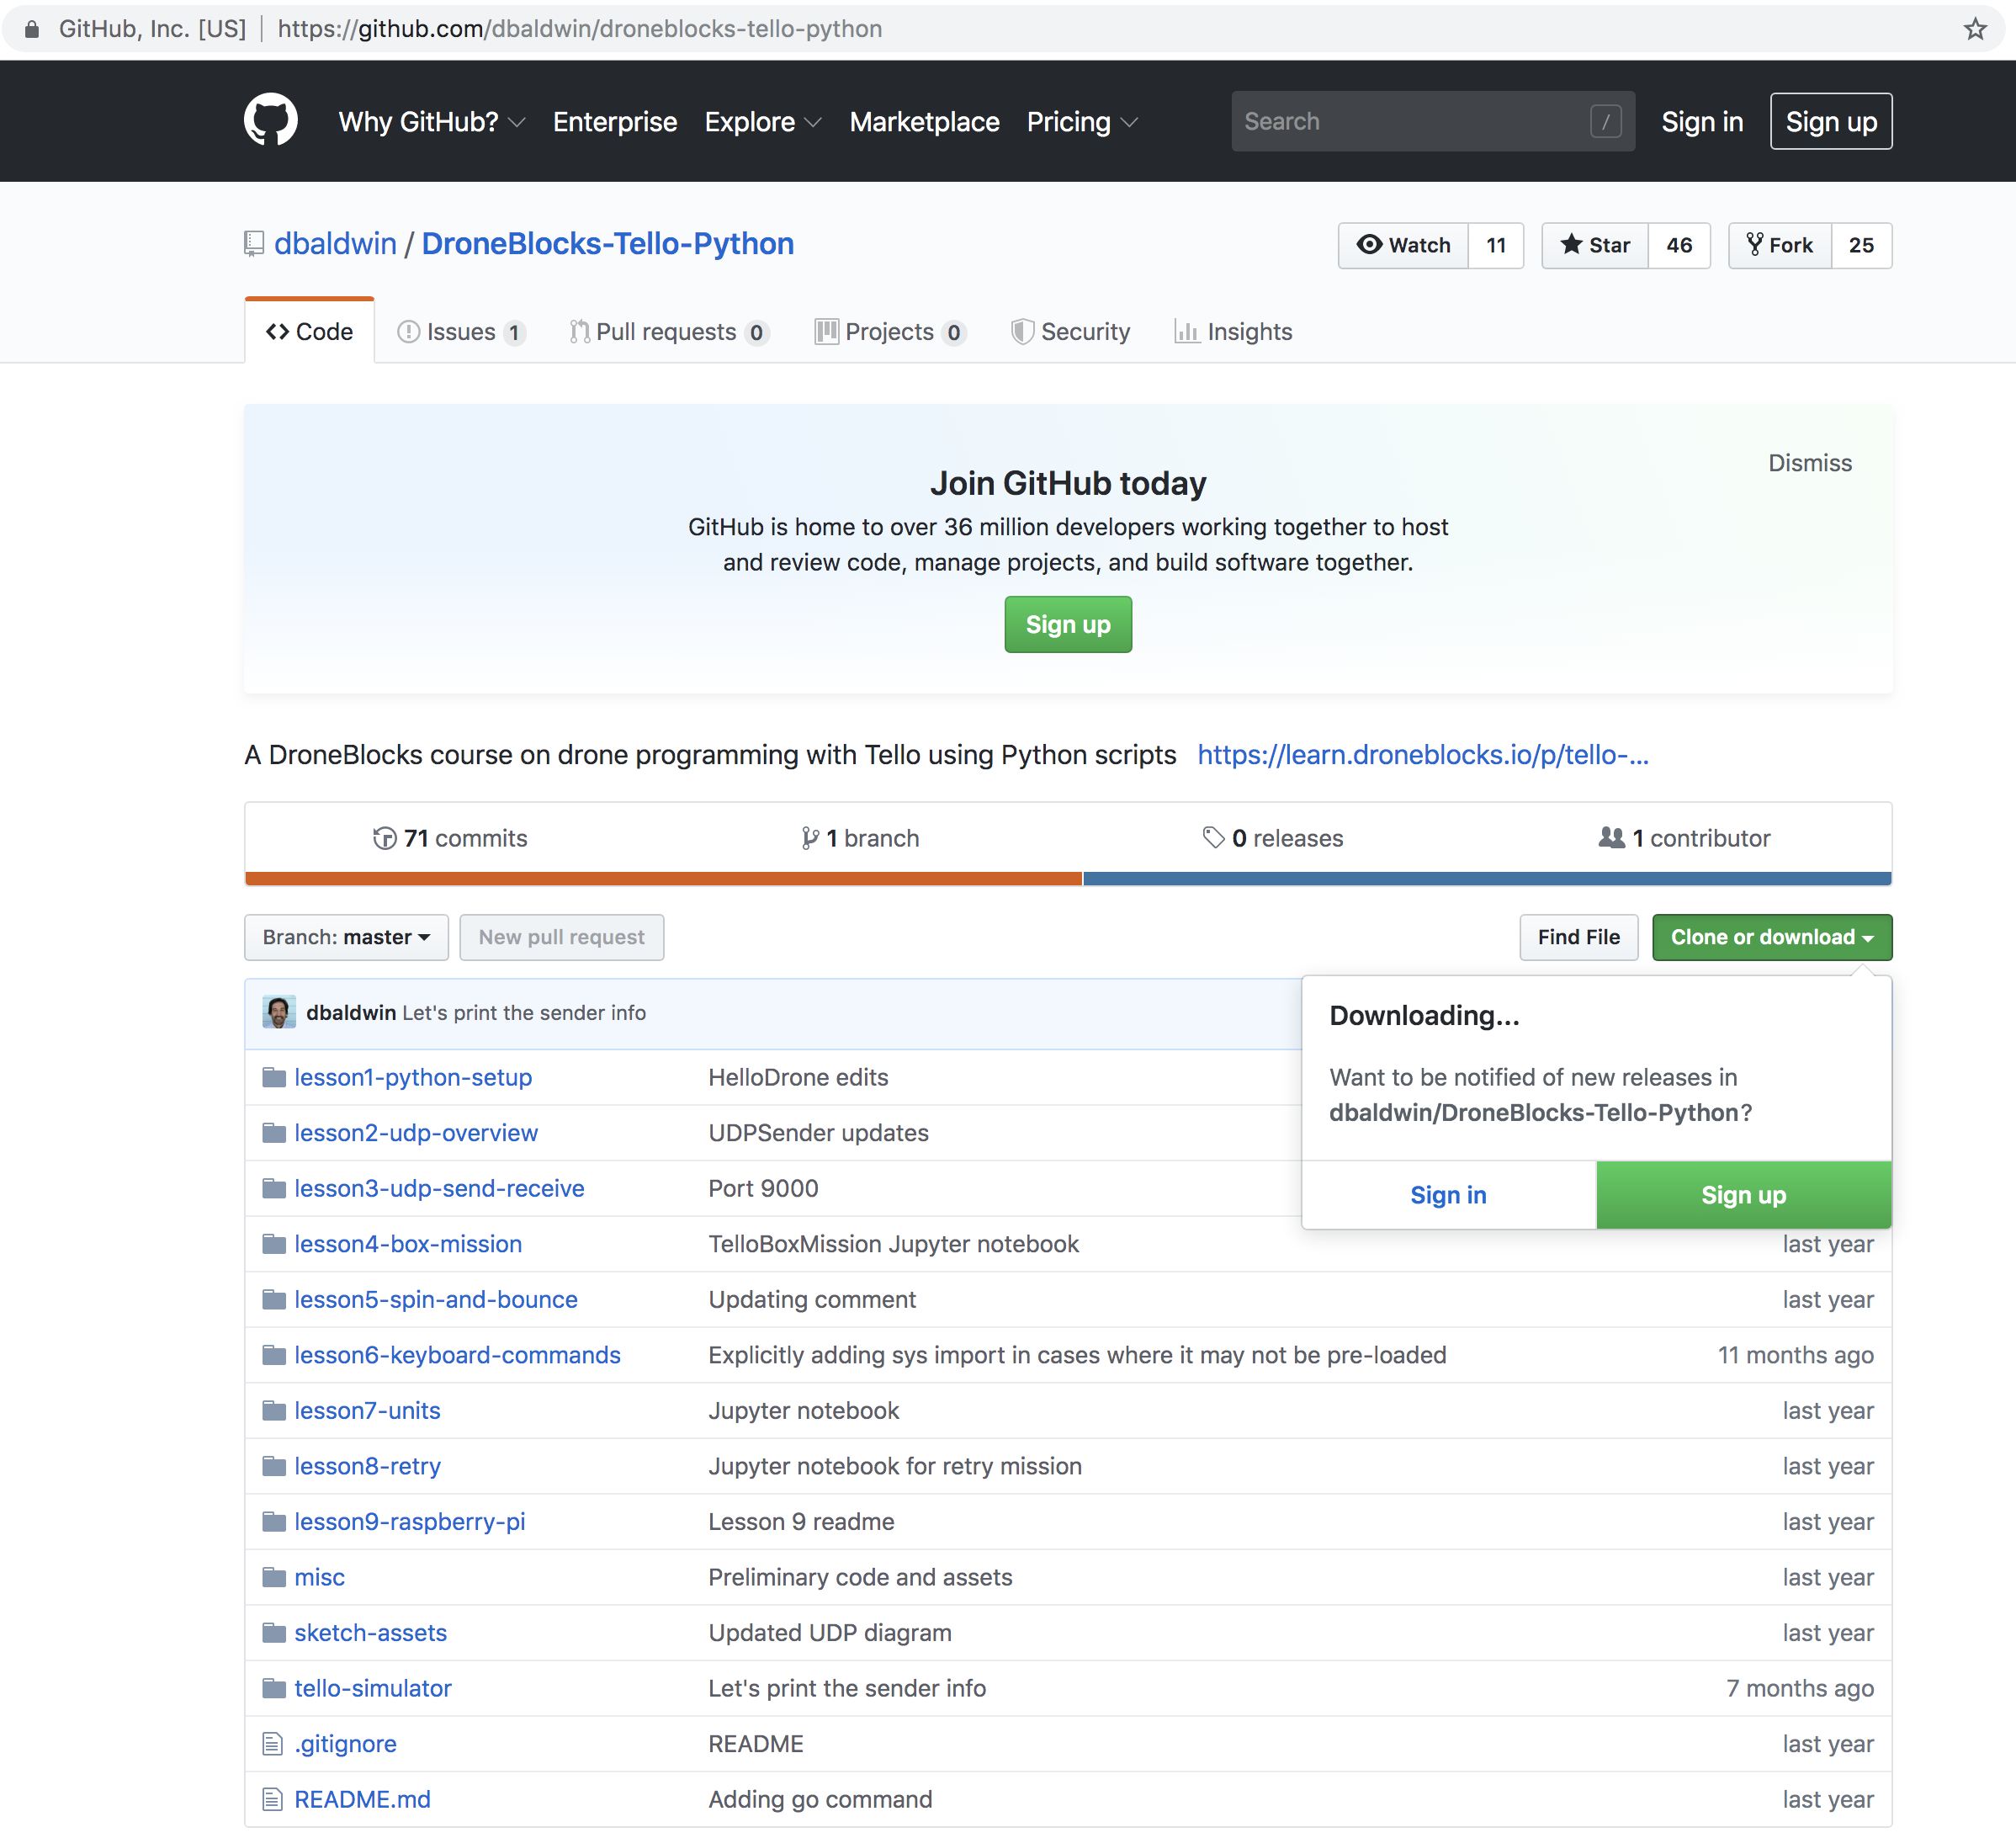Image resolution: width=2016 pixels, height=1838 pixels.
Task: Click the folder icon beside lesson9-raspberry-pi
Action: click(x=274, y=1521)
